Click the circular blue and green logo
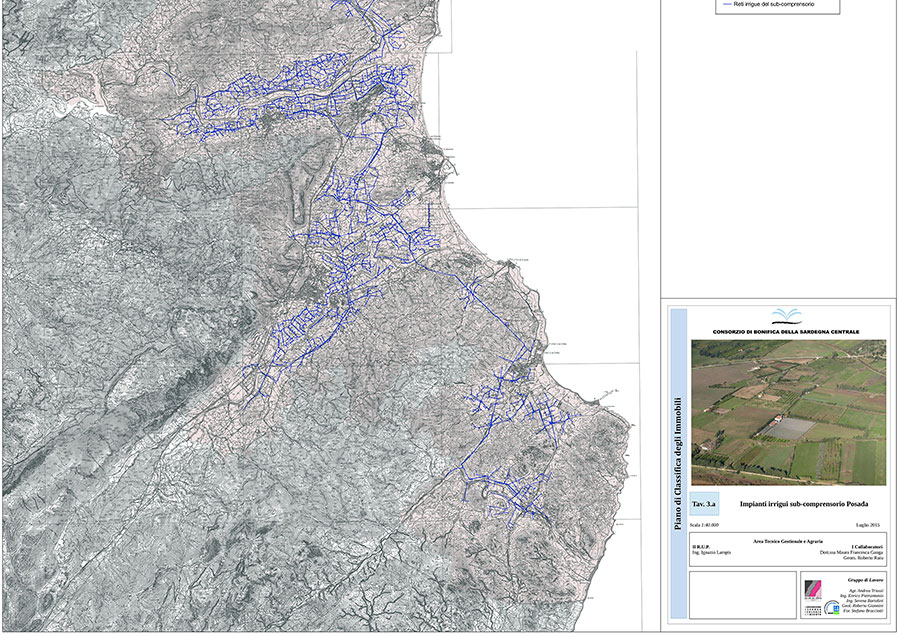Image resolution: width=900 pixels, height=637 pixels. point(832,608)
